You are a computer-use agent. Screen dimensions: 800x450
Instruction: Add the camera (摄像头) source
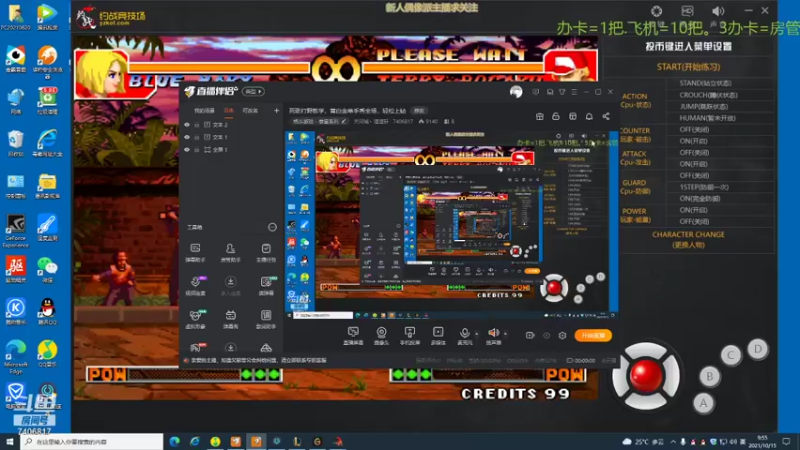381,336
